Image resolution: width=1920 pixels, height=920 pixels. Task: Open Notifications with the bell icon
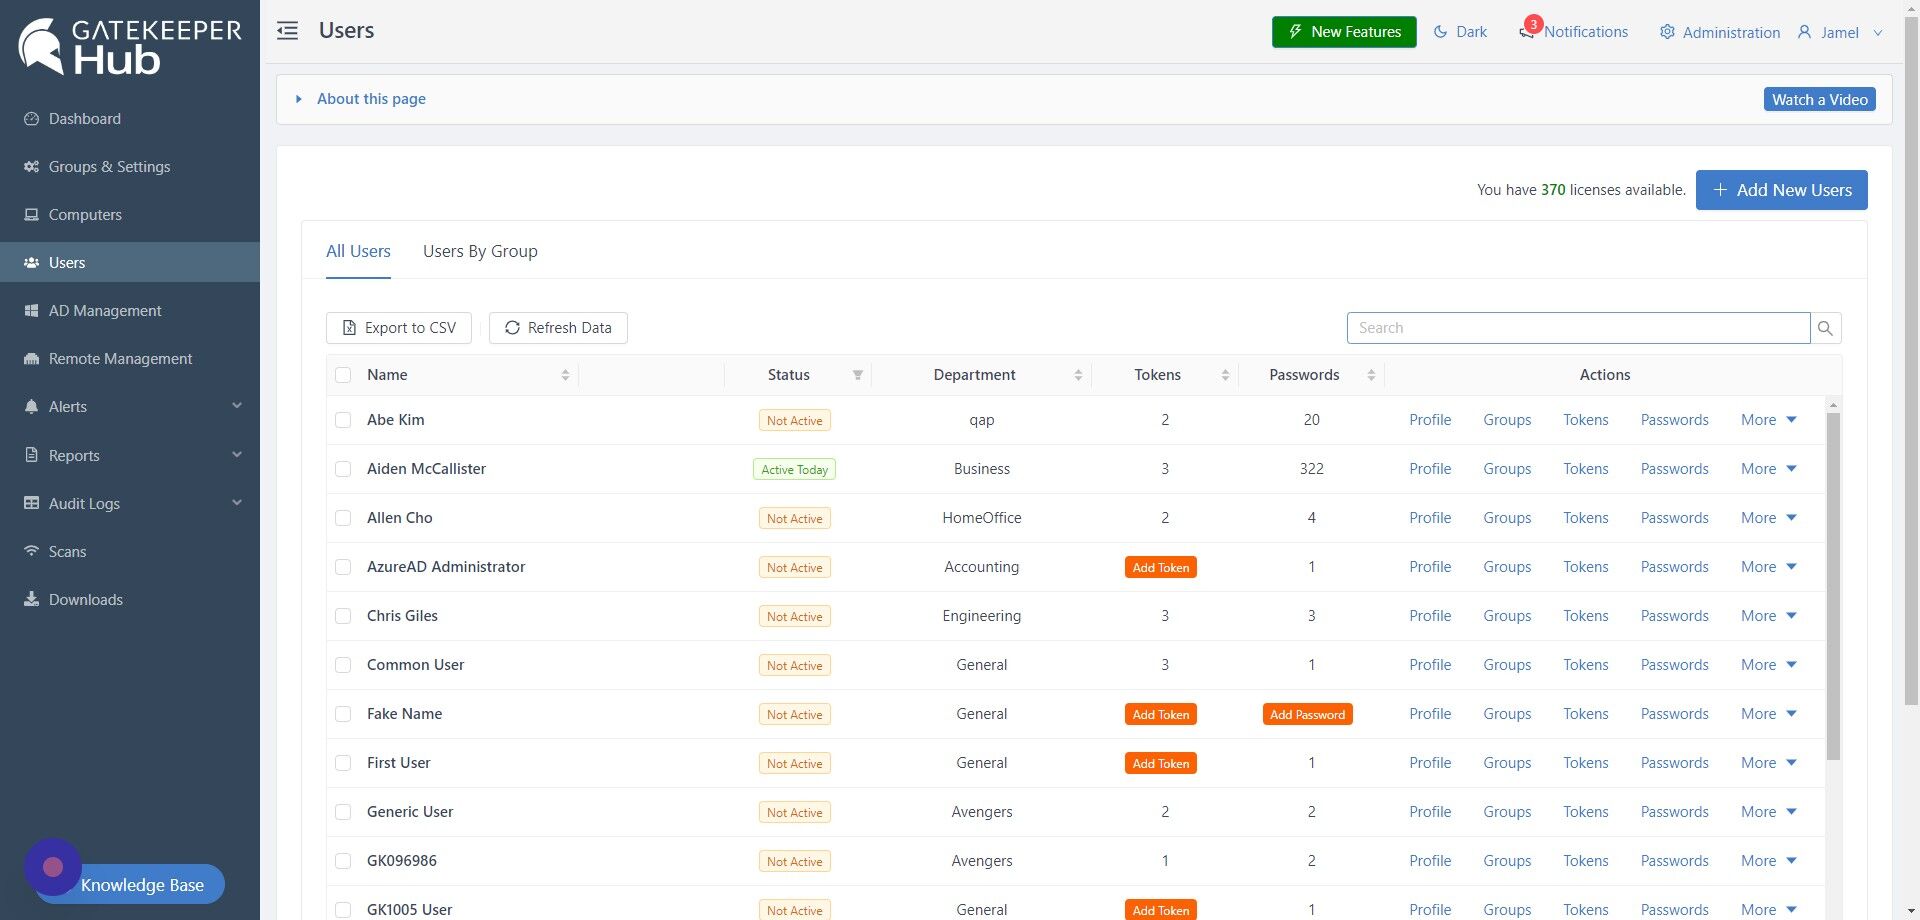[1573, 32]
